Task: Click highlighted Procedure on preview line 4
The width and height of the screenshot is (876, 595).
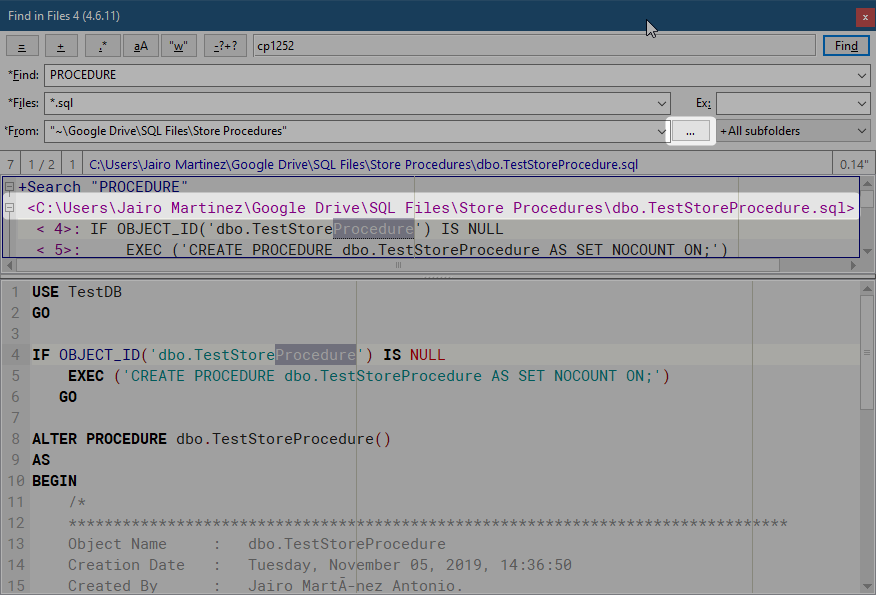Action: pos(315,355)
